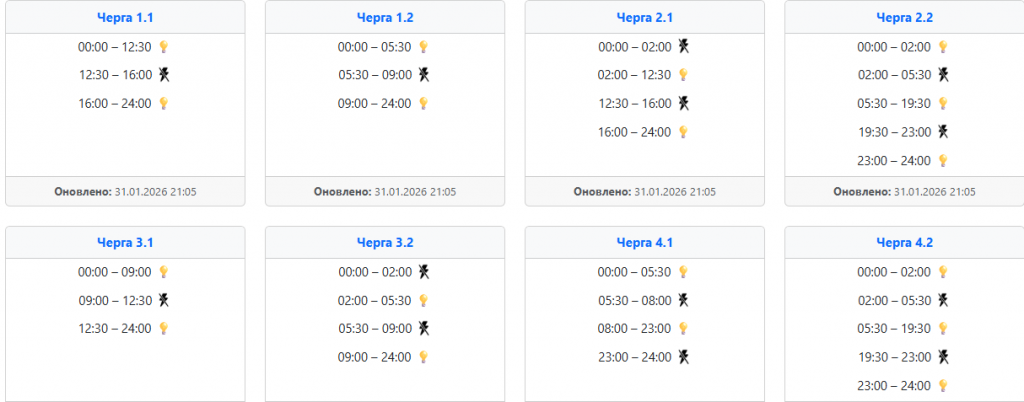This screenshot has width=1024, height=402.
Task: Select the Черга 2.1 queue title
Action: tap(645, 17)
